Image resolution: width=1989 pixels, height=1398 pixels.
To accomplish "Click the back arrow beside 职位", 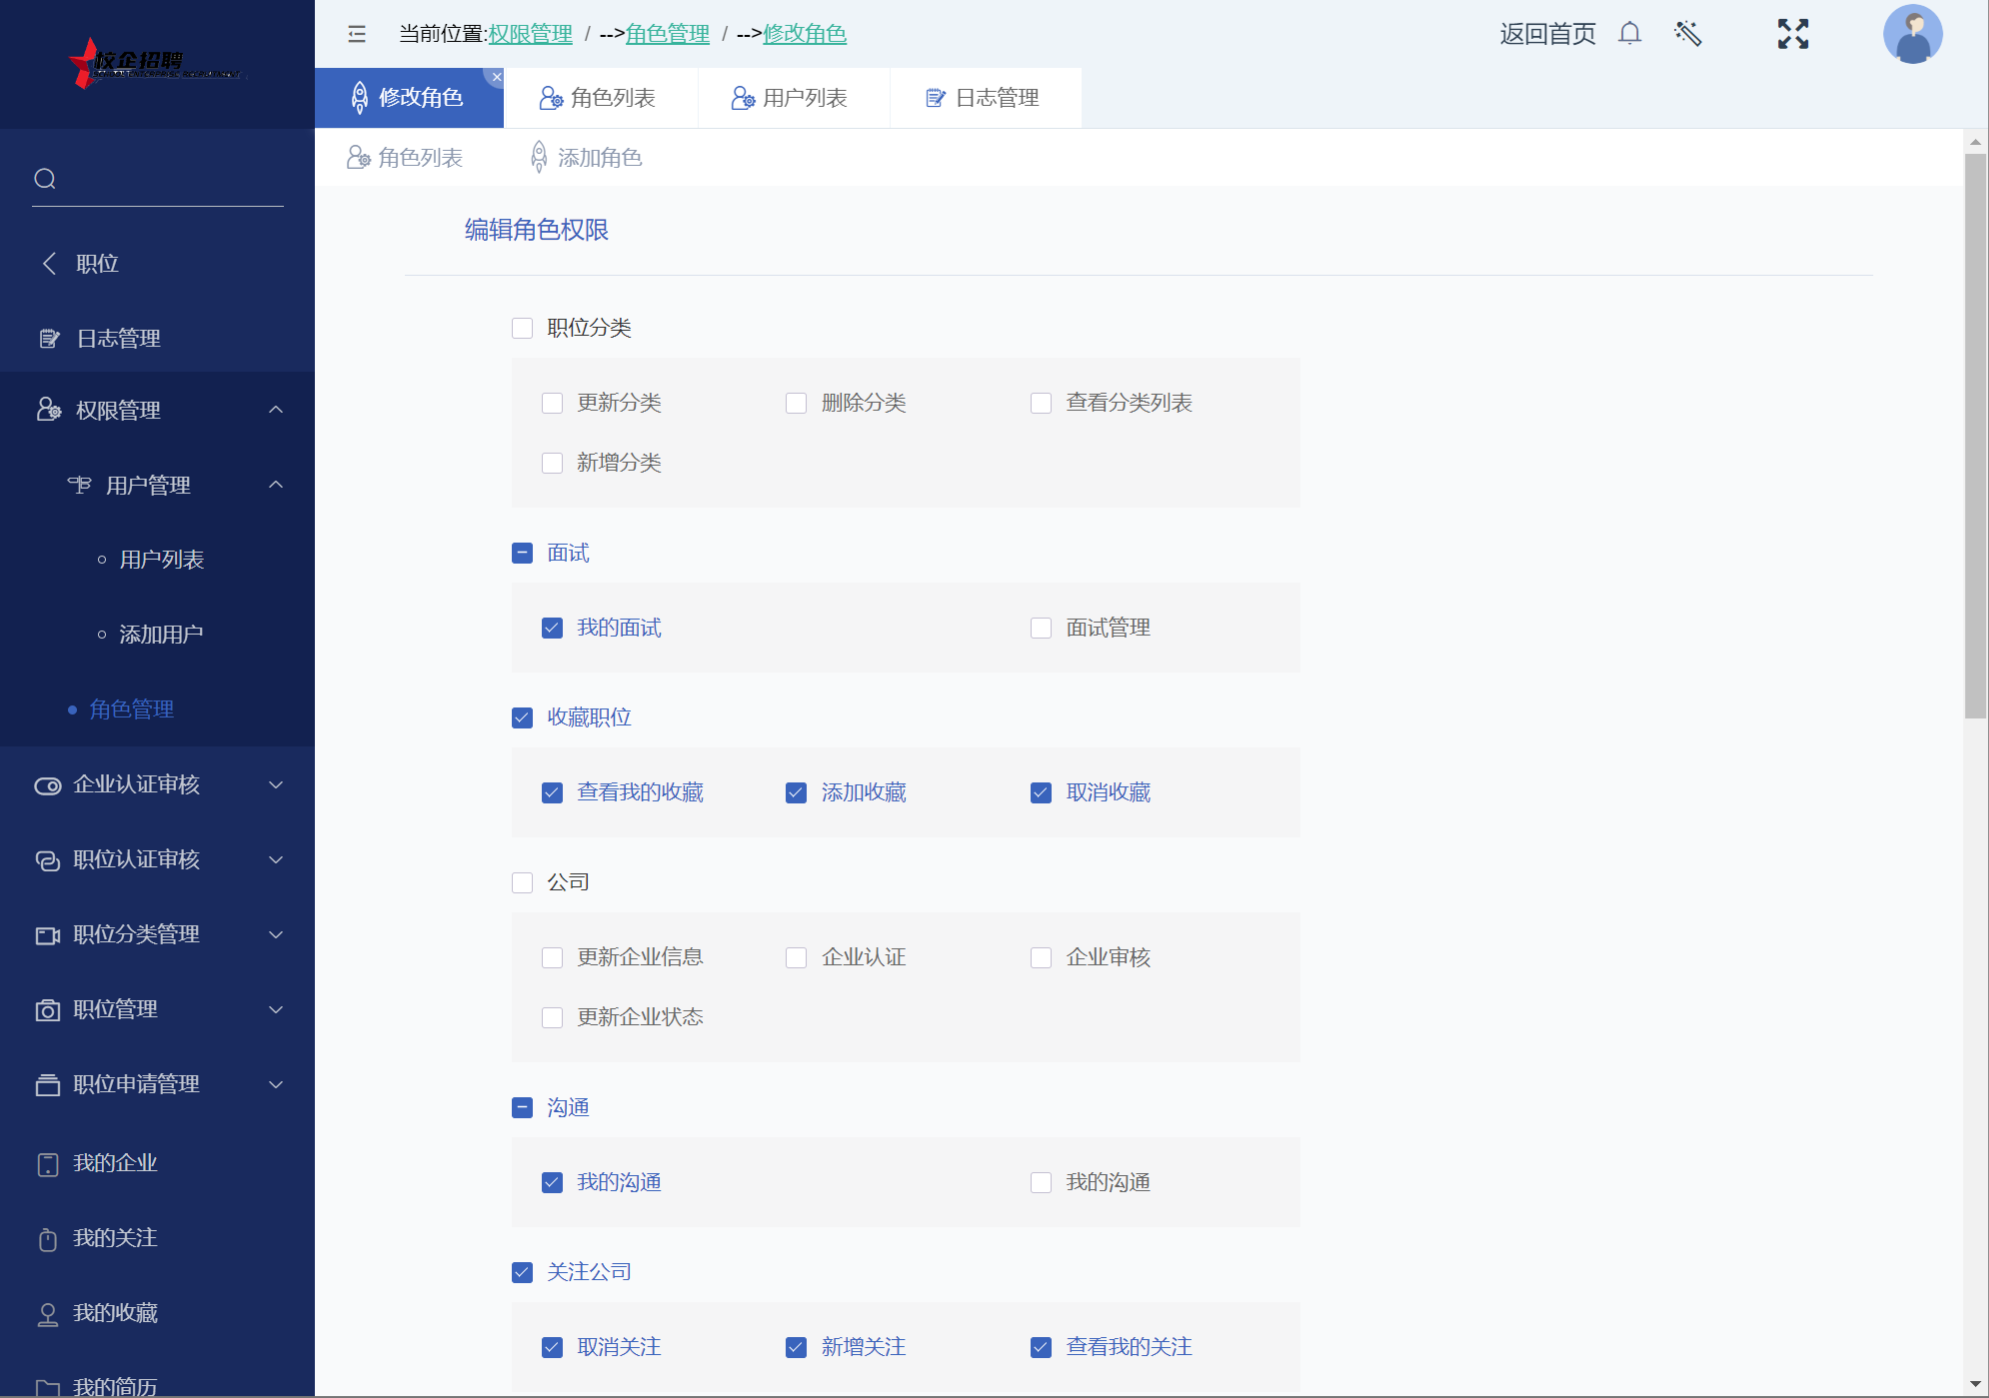I will pyautogui.click(x=49, y=263).
